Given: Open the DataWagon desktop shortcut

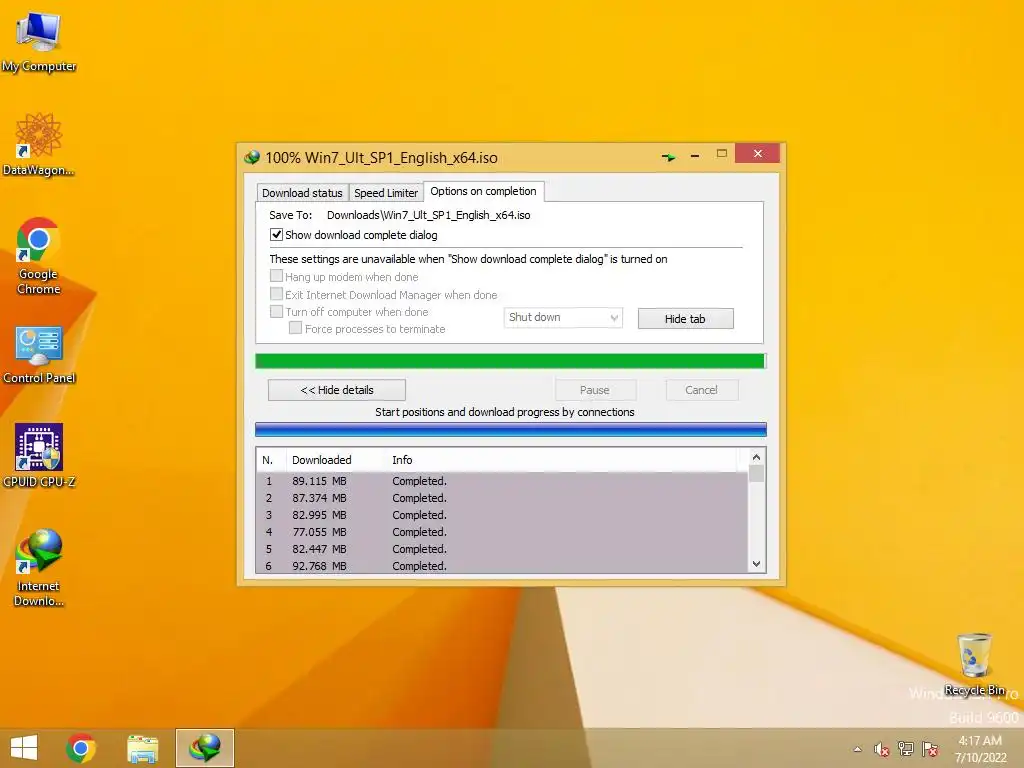Looking at the screenshot, I should point(39,144).
